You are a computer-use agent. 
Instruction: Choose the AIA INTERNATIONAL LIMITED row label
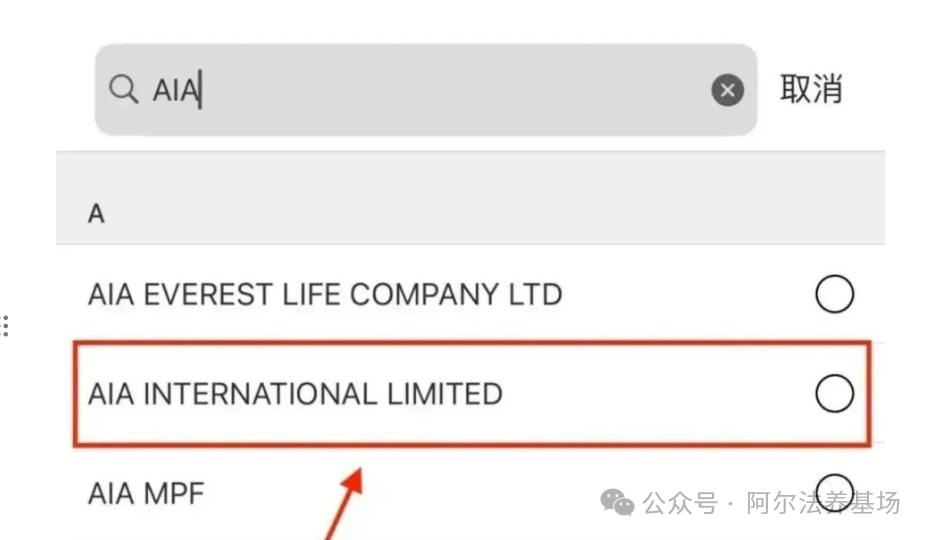[x=295, y=394]
